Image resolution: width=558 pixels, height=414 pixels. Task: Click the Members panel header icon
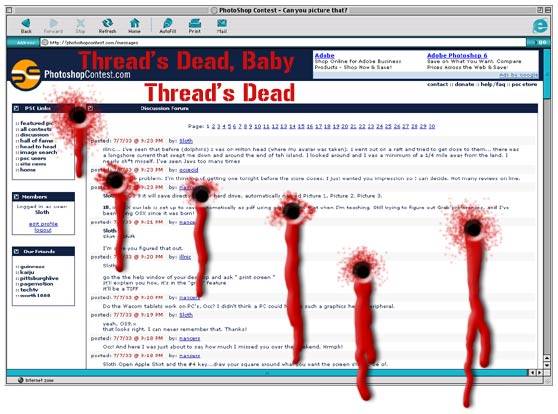click(x=16, y=196)
